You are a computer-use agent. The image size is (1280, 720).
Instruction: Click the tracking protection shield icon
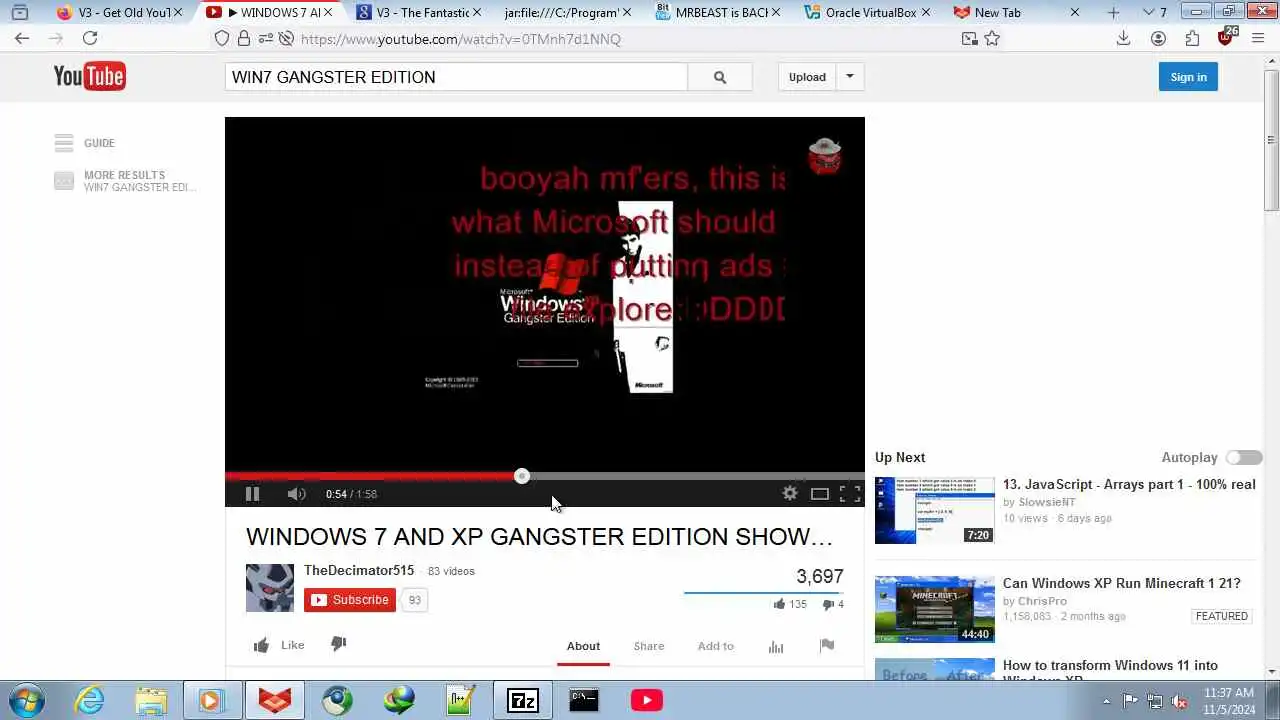[222, 38]
